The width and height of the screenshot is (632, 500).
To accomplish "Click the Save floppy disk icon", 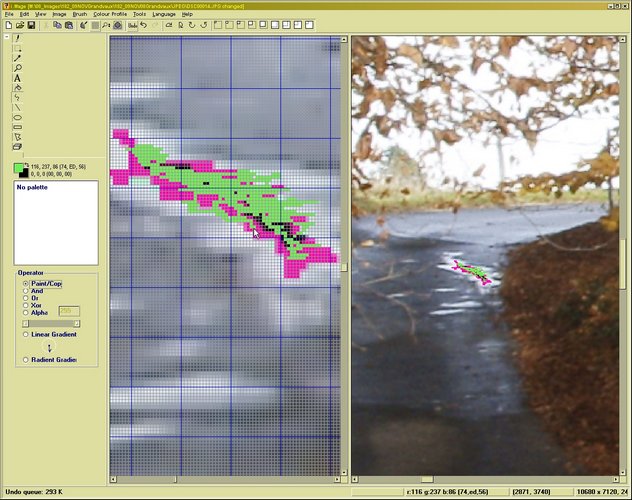I will pyautogui.click(x=30, y=25).
